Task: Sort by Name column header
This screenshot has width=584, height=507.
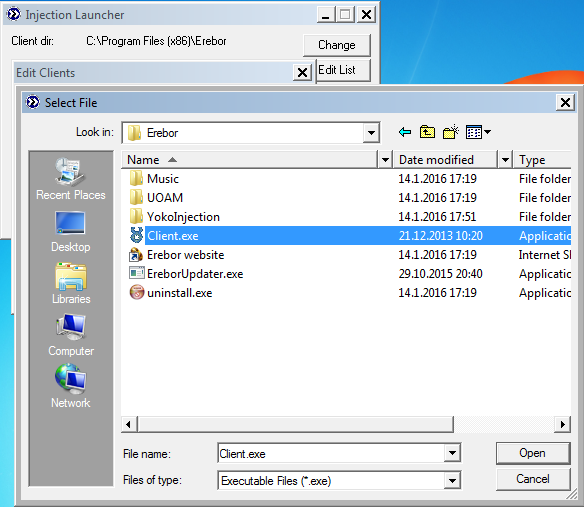Action: [250, 160]
